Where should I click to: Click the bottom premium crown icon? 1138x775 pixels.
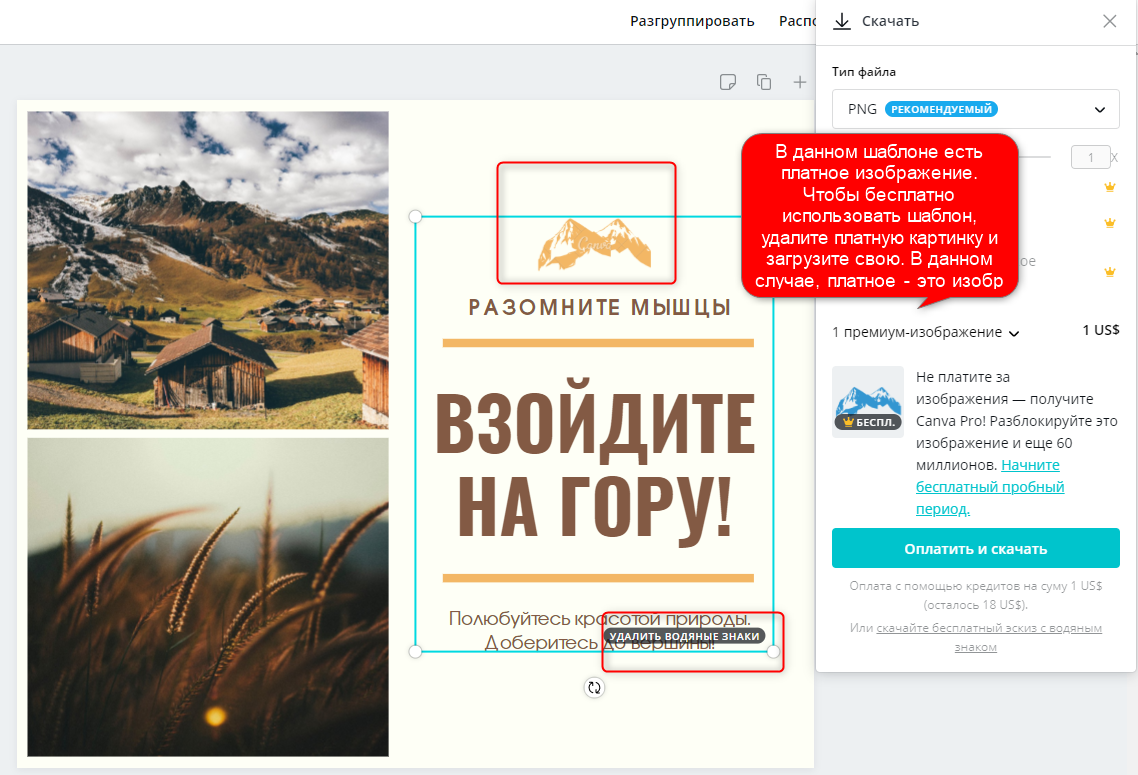[x=1108, y=272]
